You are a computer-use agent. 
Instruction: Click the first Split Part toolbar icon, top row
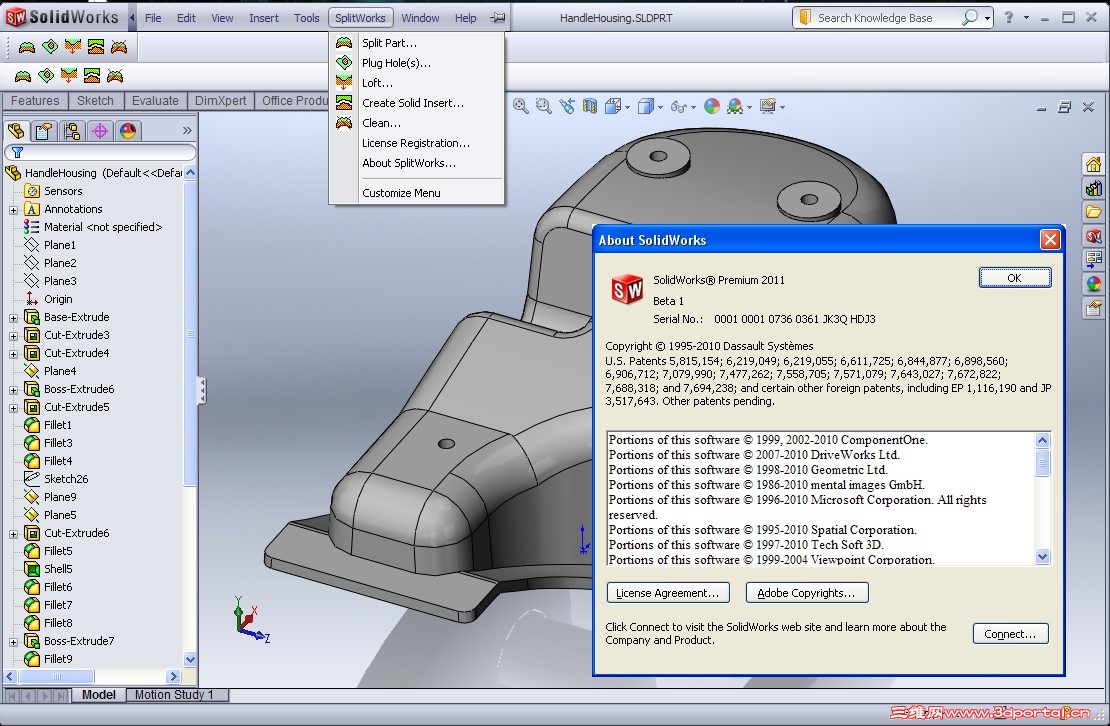27,47
